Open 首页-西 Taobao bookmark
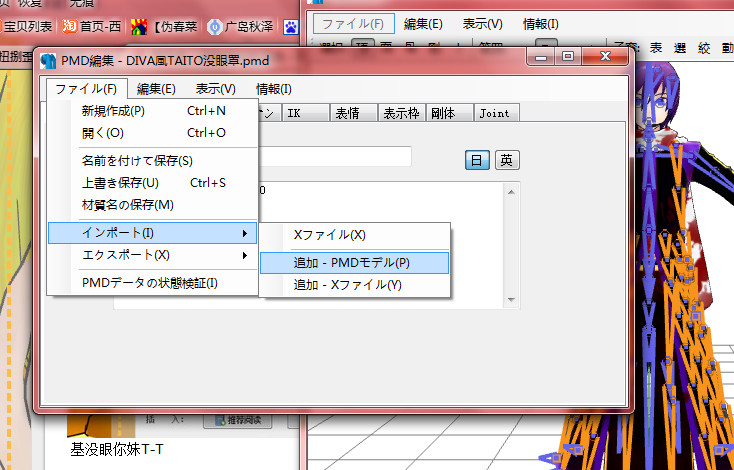Image resolution: width=734 pixels, height=470 pixels. [x=100, y=26]
